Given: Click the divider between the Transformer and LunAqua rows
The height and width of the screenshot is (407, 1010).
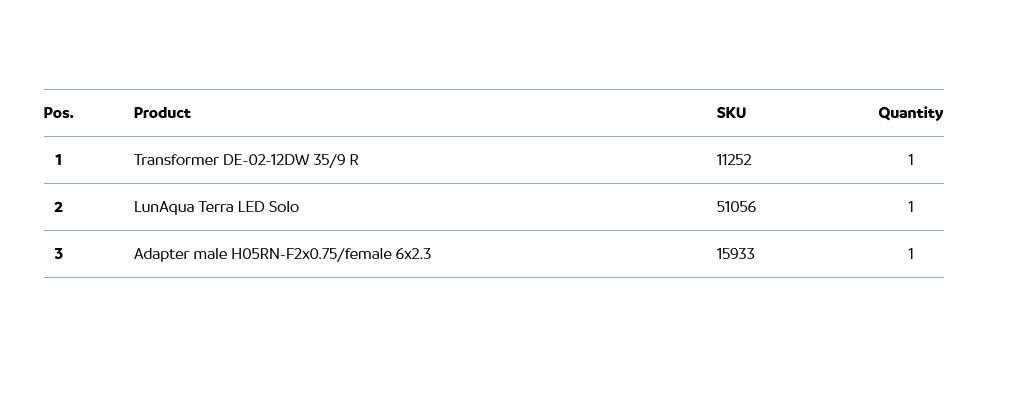Looking at the screenshot, I should tap(493, 183).
